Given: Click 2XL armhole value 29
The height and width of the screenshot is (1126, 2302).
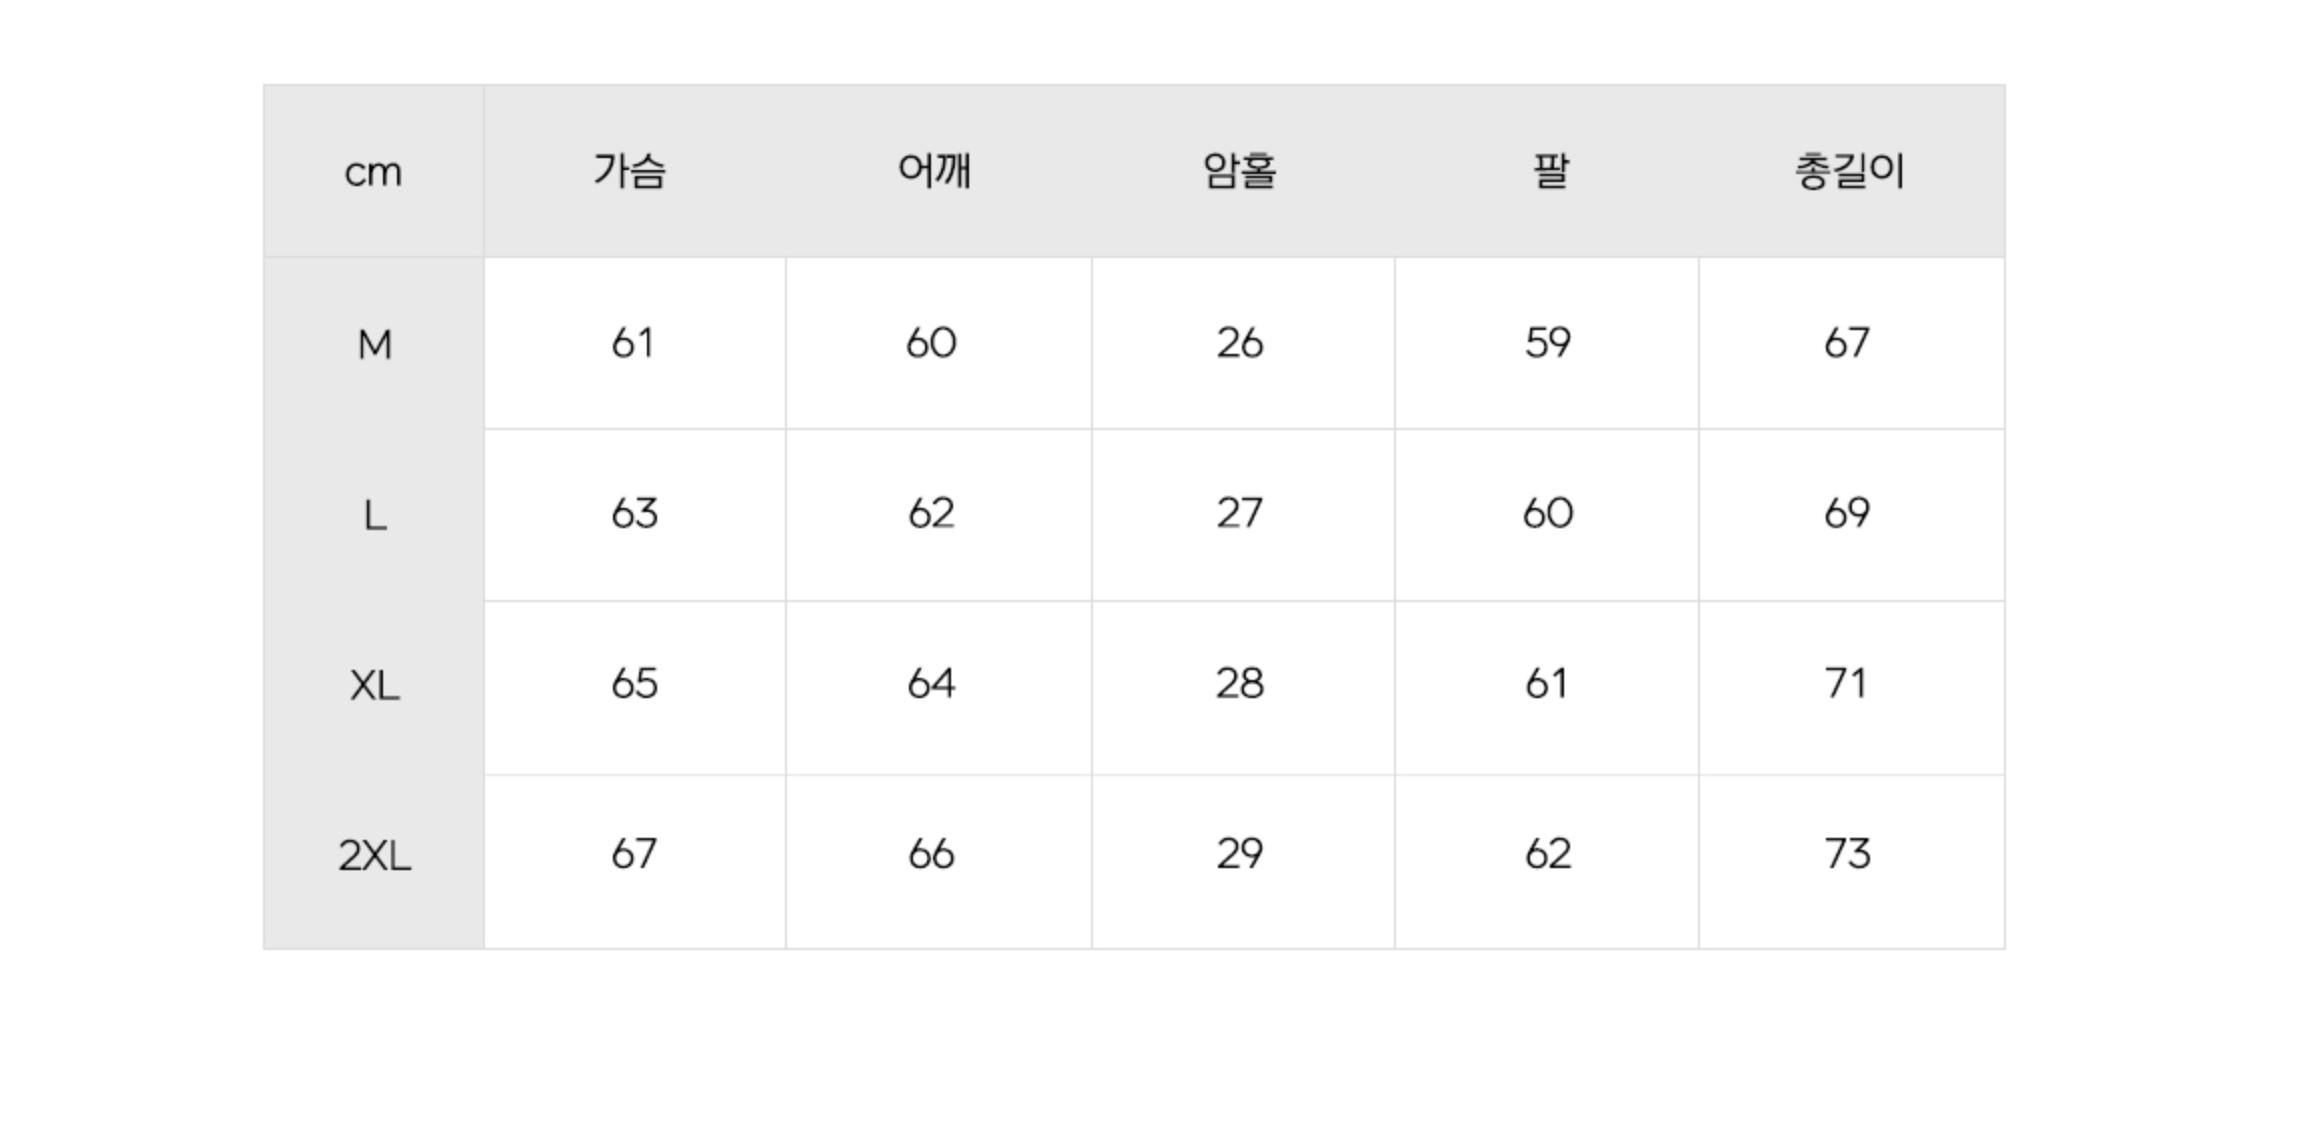Looking at the screenshot, I should [1239, 854].
